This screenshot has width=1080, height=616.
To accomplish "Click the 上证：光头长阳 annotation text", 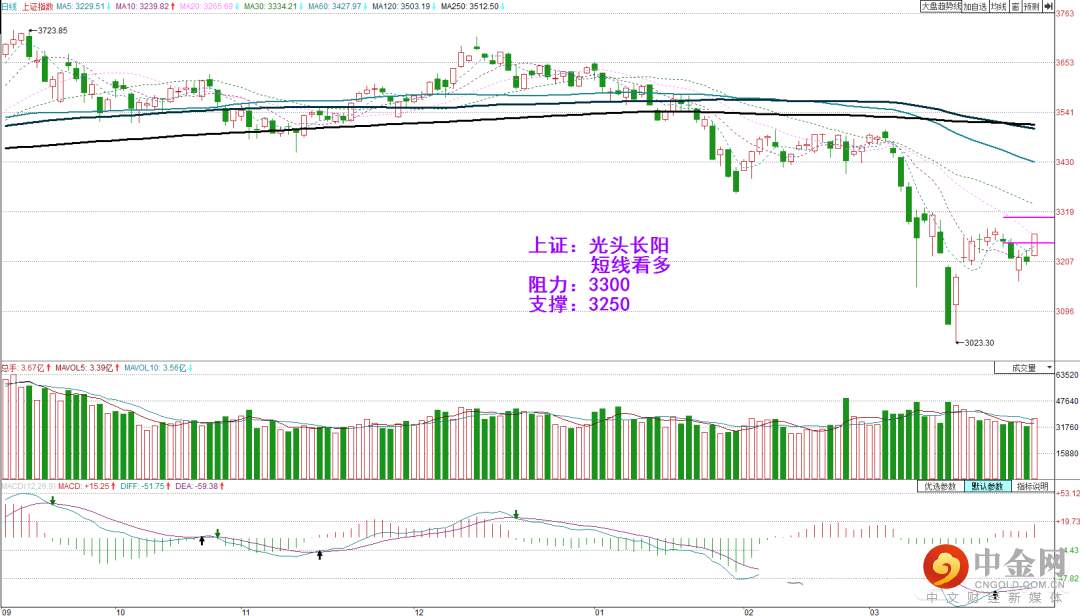I will [x=599, y=245].
